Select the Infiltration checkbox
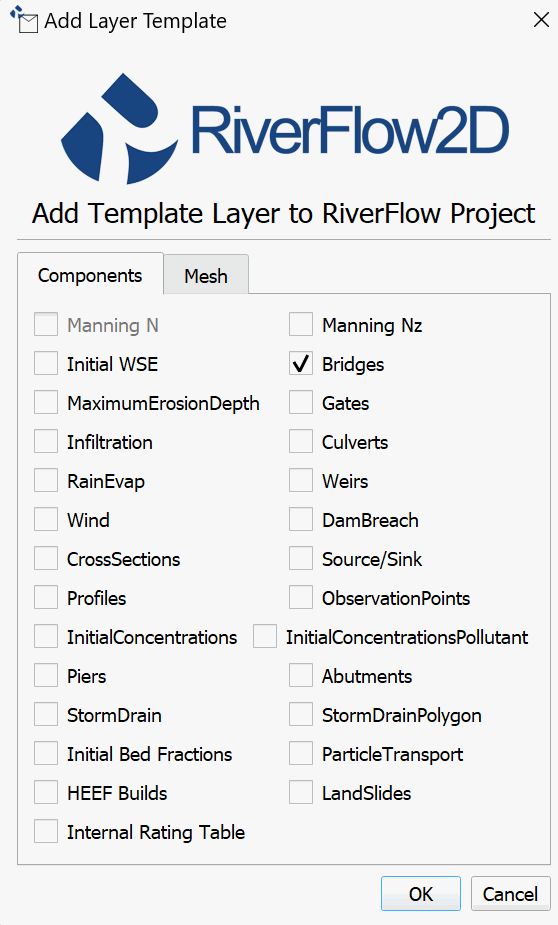 point(46,442)
